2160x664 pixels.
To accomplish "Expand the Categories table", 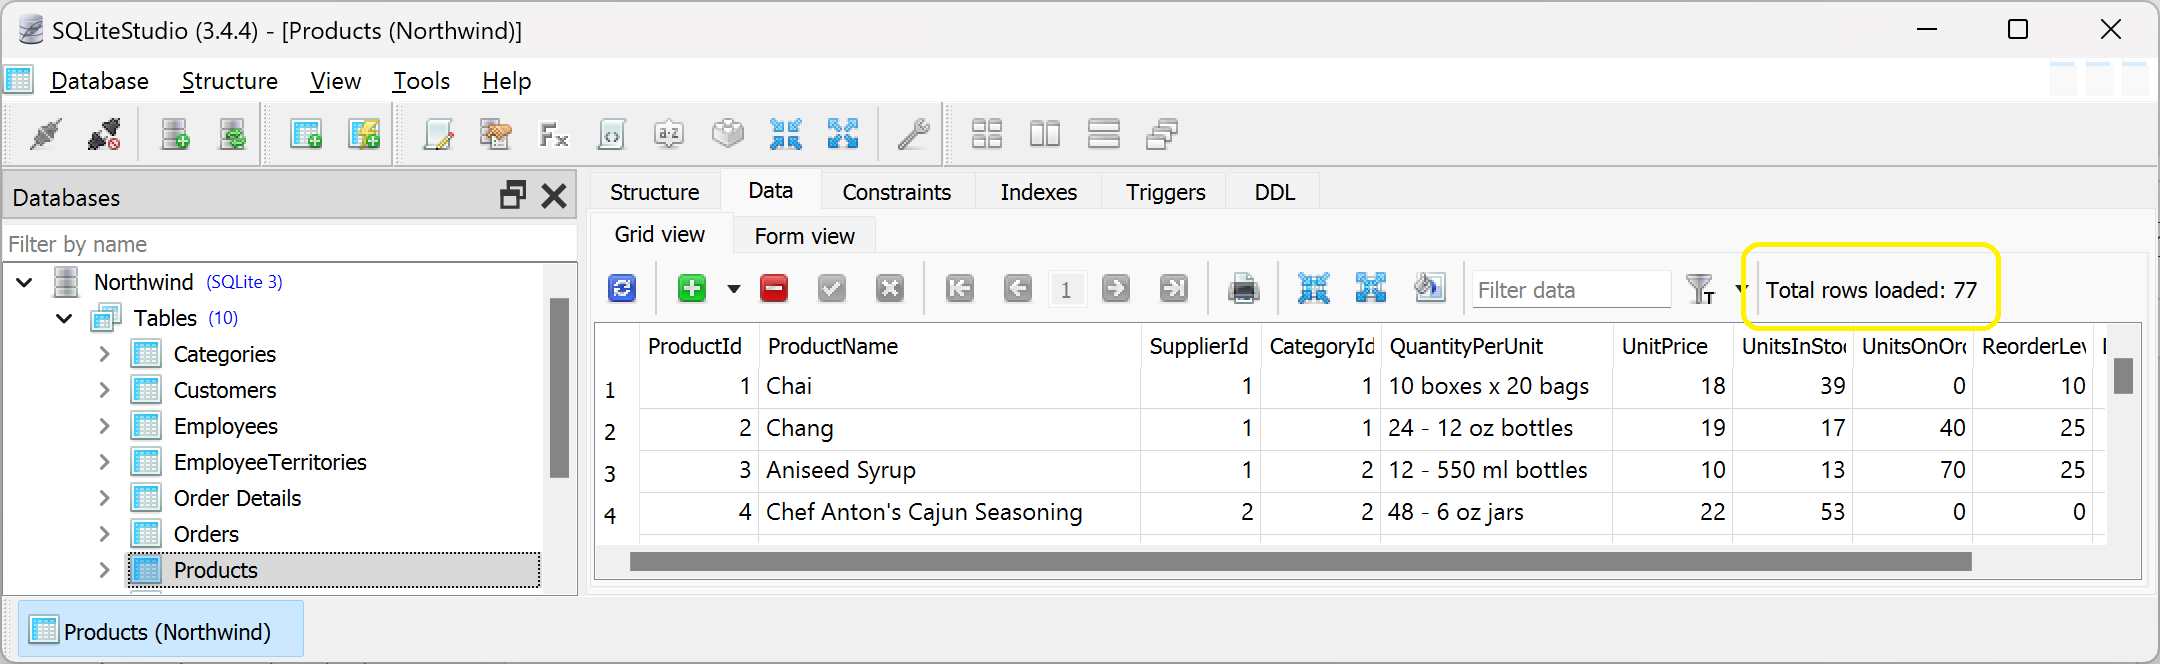I will (104, 354).
